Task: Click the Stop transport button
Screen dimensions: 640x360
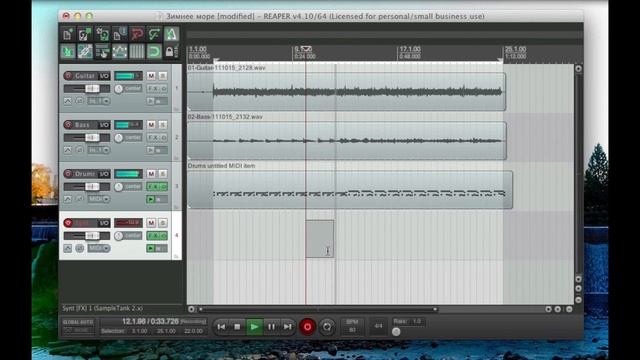Action: click(x=237, y=327)
